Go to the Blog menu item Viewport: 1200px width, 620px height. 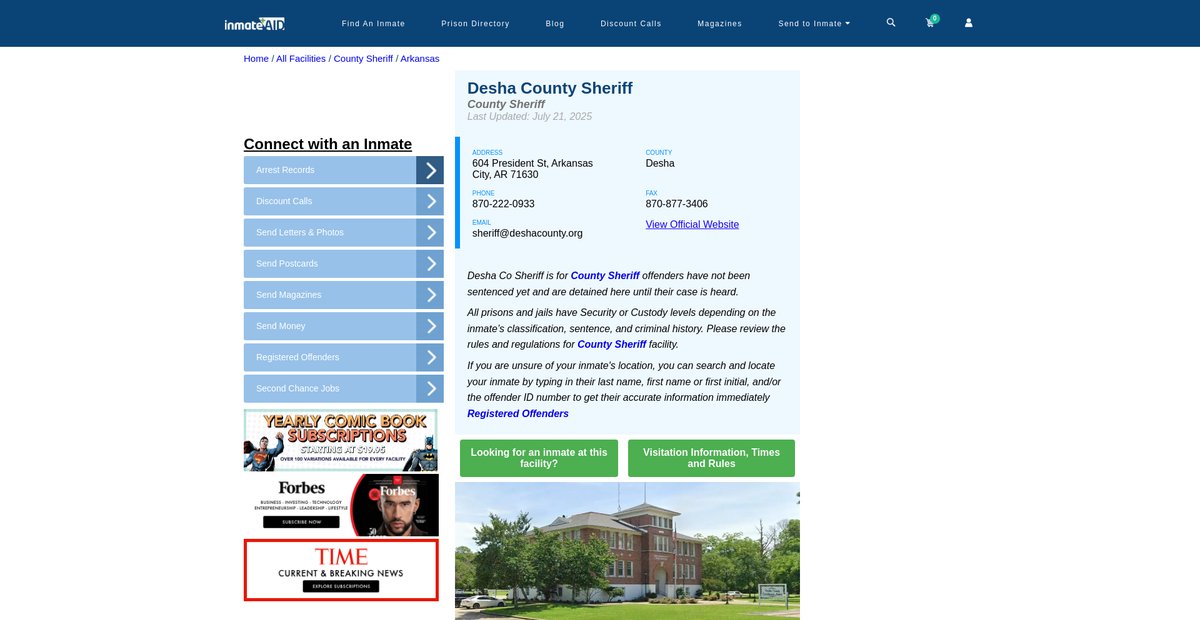click(x=555, y=23)
